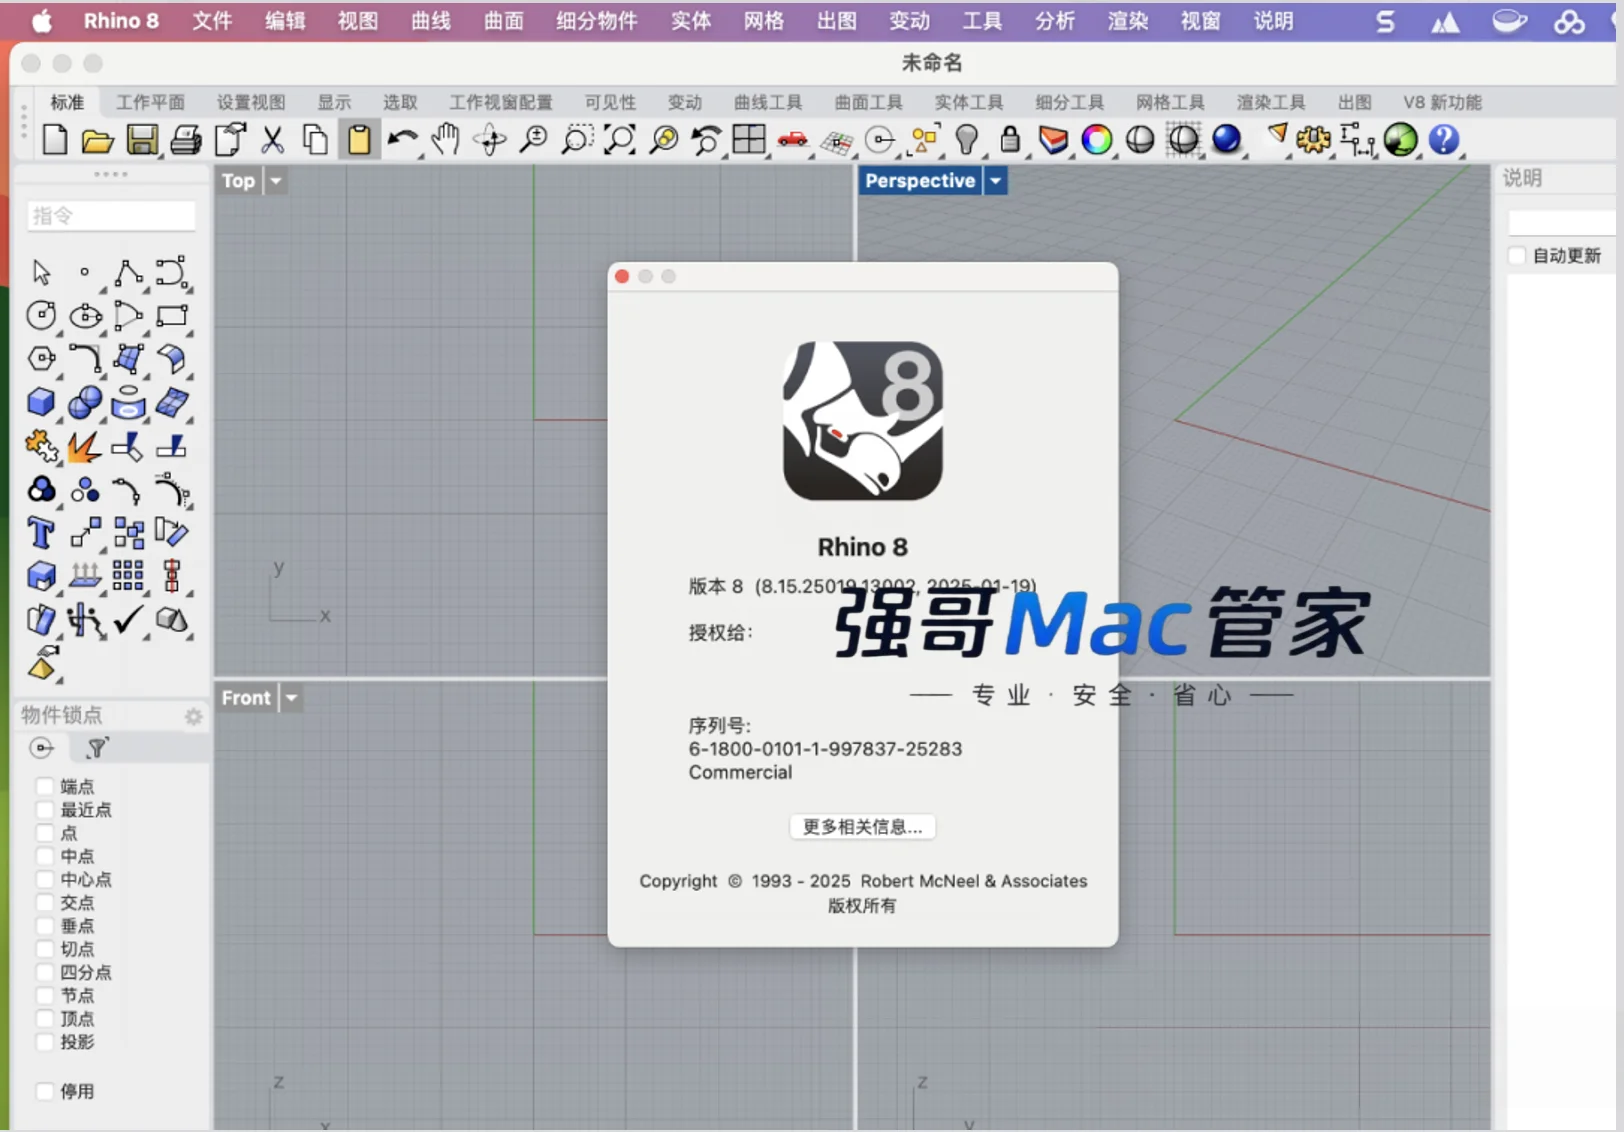Save the model with the floppy disk icon

tap(142, 140)
